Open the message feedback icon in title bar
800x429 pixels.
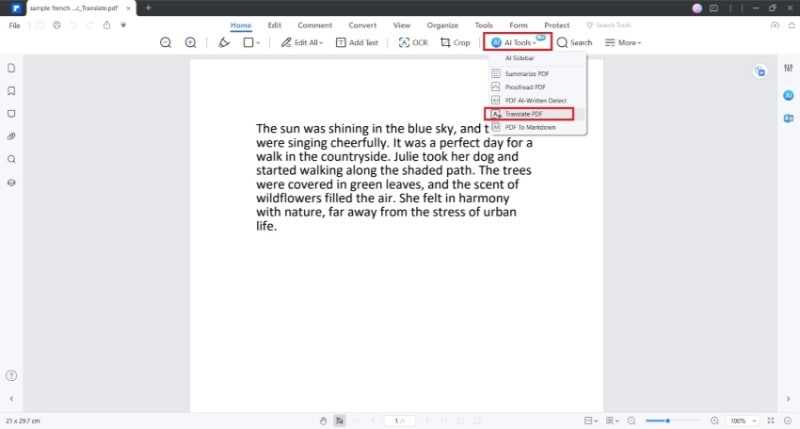click(x=714, y=8)
